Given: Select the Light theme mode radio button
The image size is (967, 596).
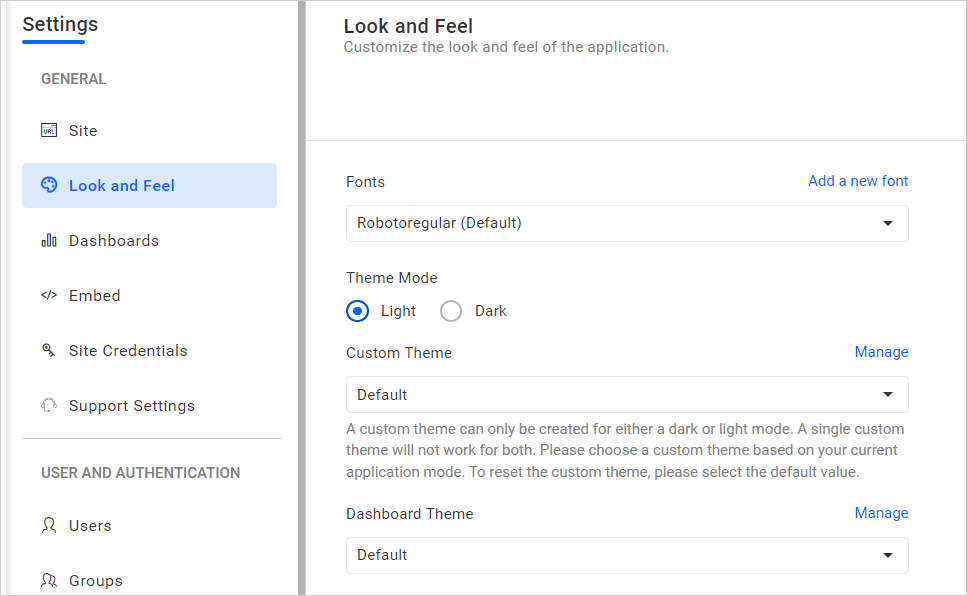Looking at the screenshot, I should [x=358, y=311].
